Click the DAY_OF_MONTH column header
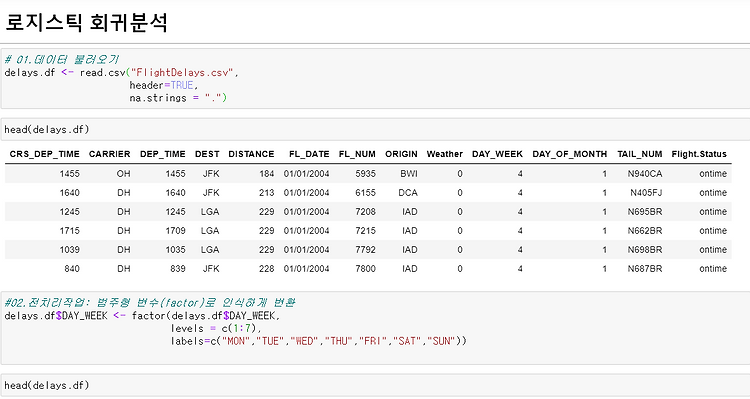750x399 pixels. [570, 154]
